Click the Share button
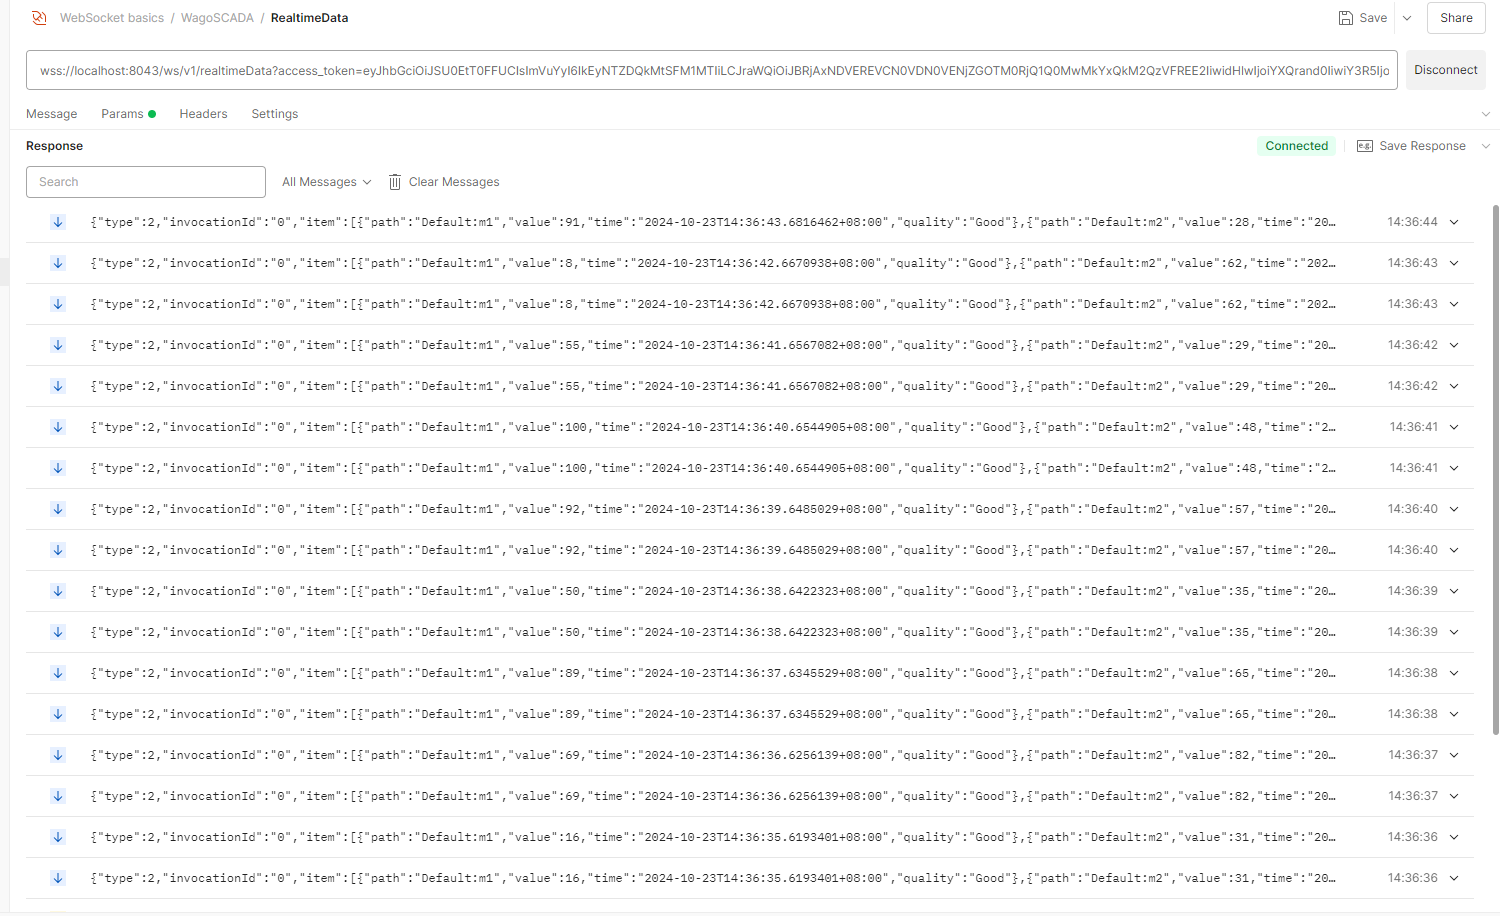 (1456, 18)
